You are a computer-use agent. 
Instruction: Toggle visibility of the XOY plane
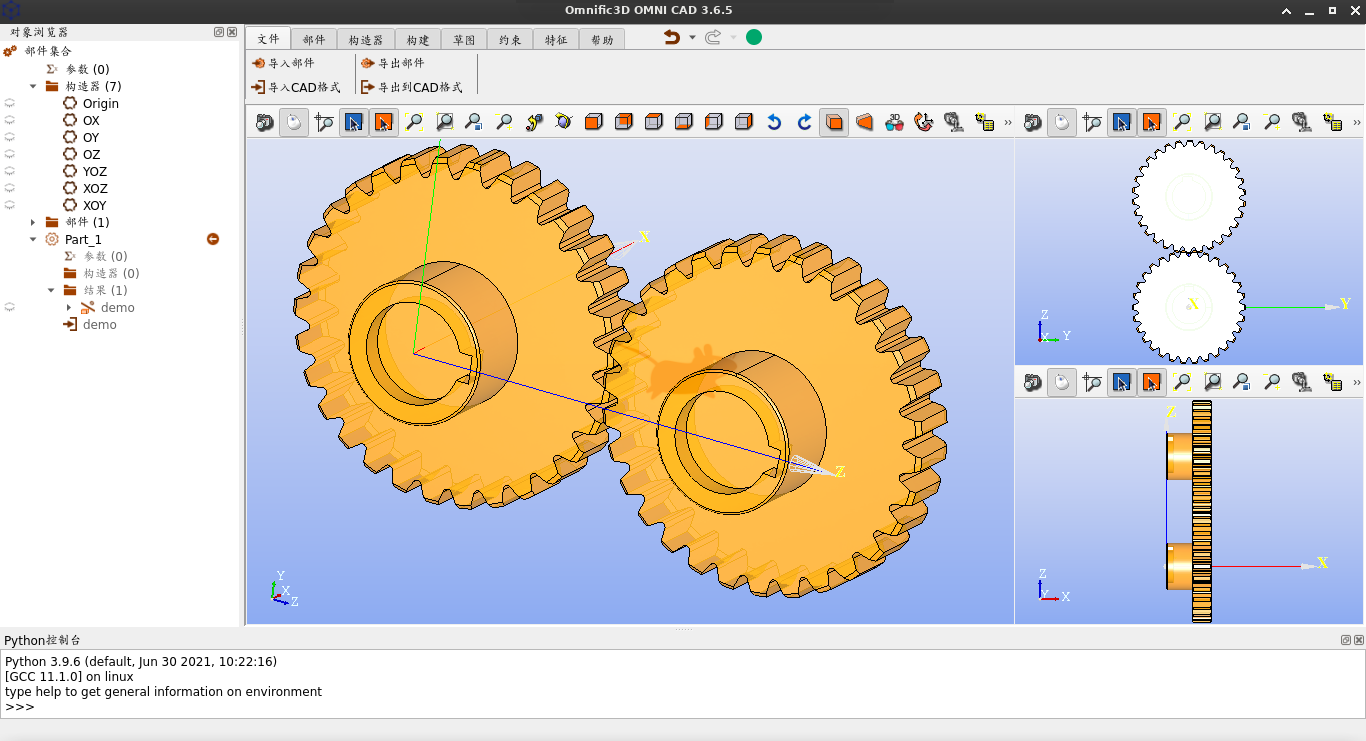10,205
